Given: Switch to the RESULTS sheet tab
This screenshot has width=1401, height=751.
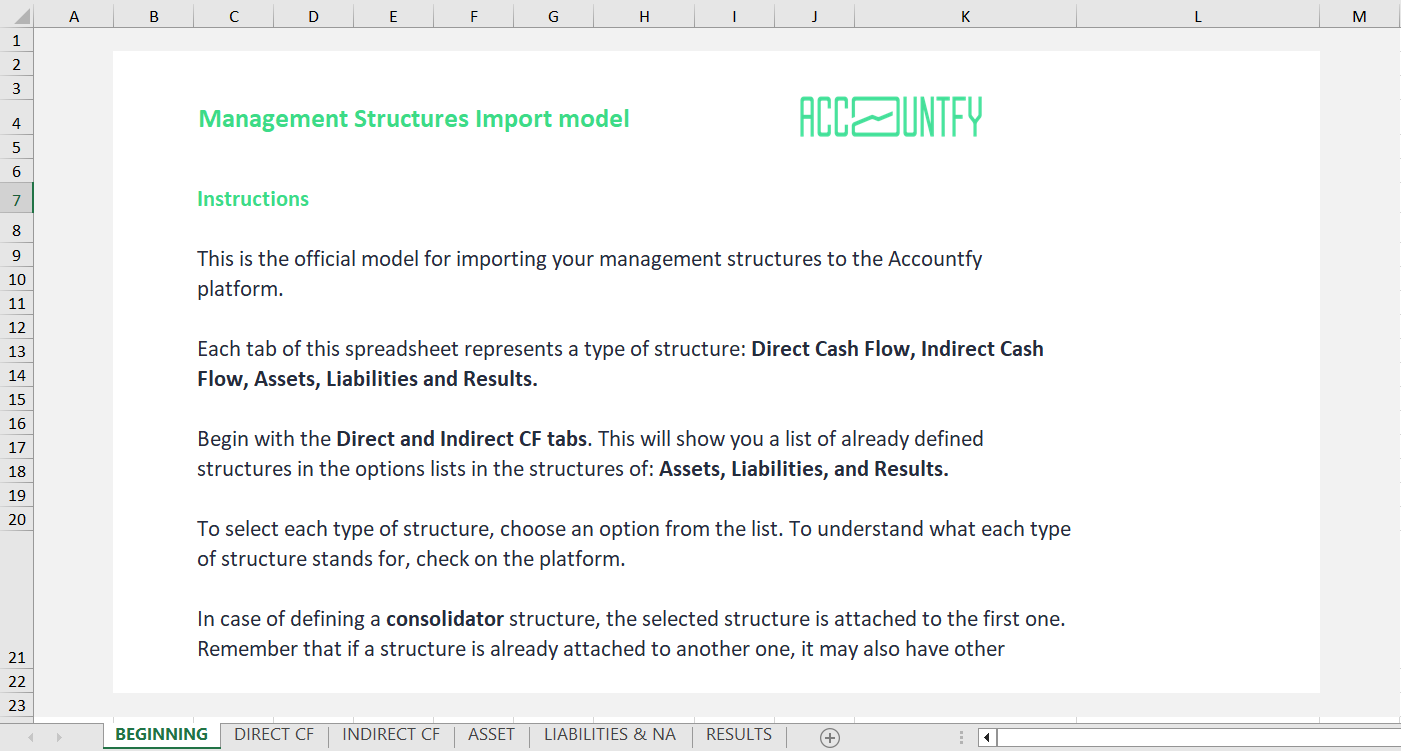Looking at the screenshot, I should pos(739,735).
